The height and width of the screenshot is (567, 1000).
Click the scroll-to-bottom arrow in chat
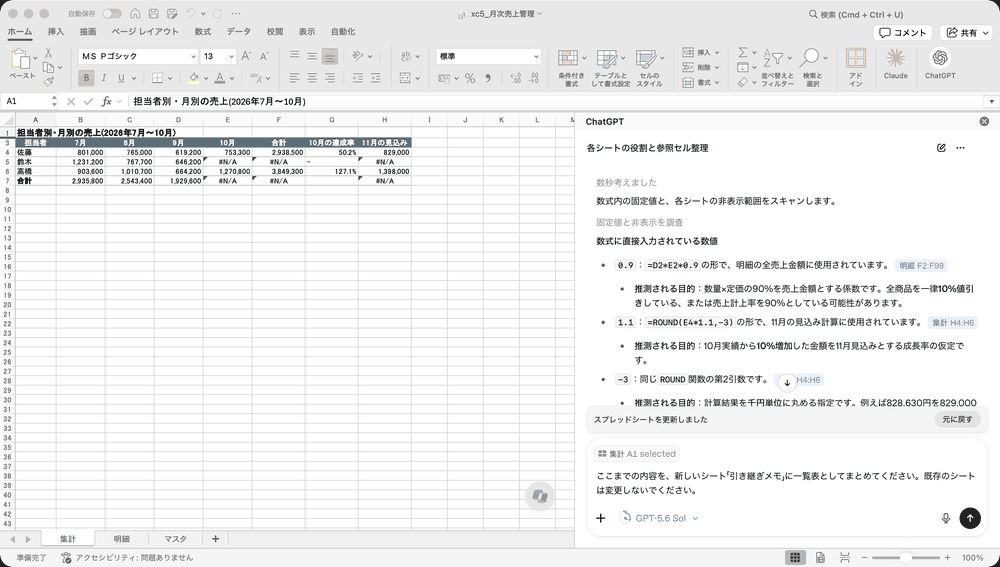pos(787,383)
